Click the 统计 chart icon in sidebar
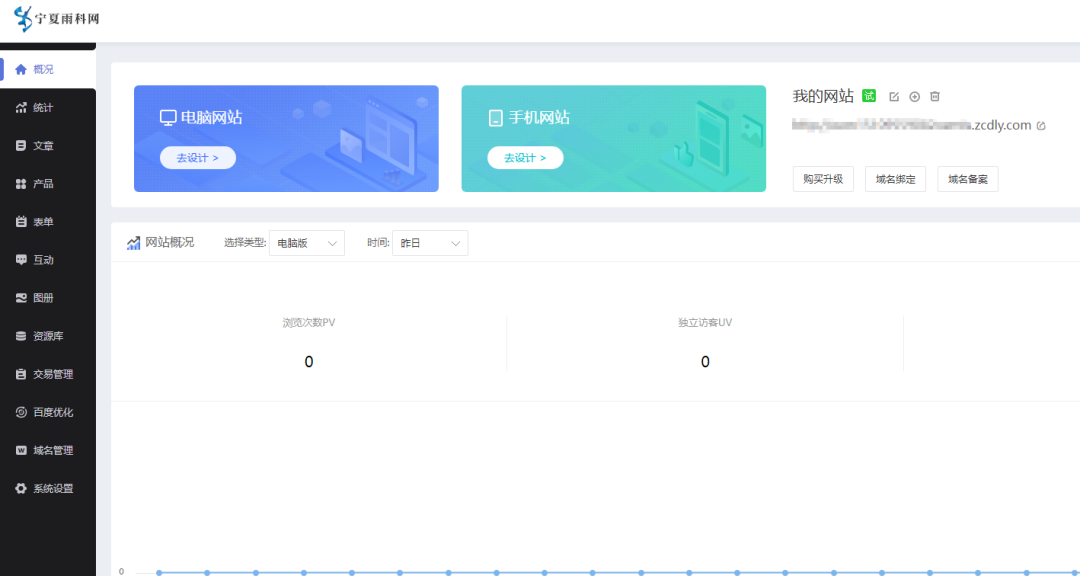 [21, 107]
